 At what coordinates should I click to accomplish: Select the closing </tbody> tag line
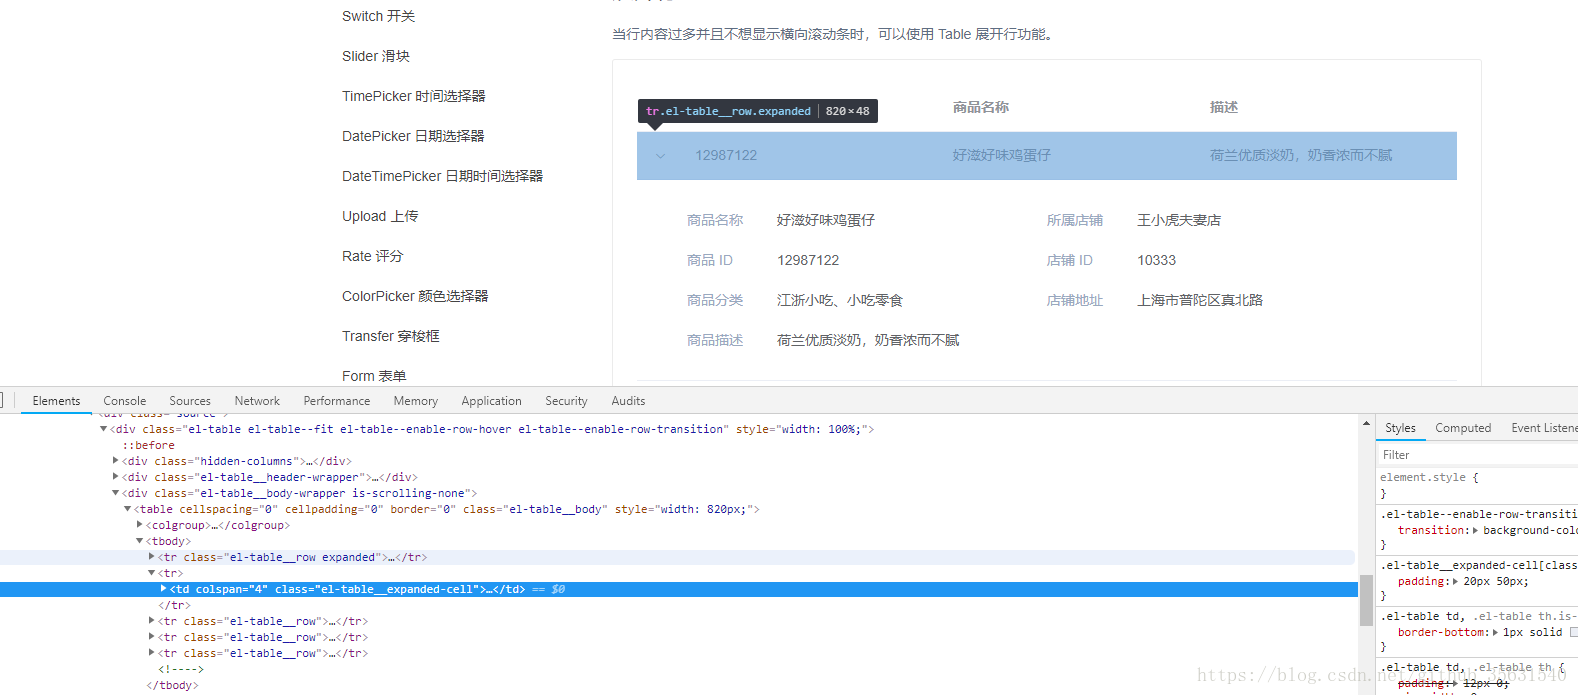pyautogui.click(x=172, y=685)
